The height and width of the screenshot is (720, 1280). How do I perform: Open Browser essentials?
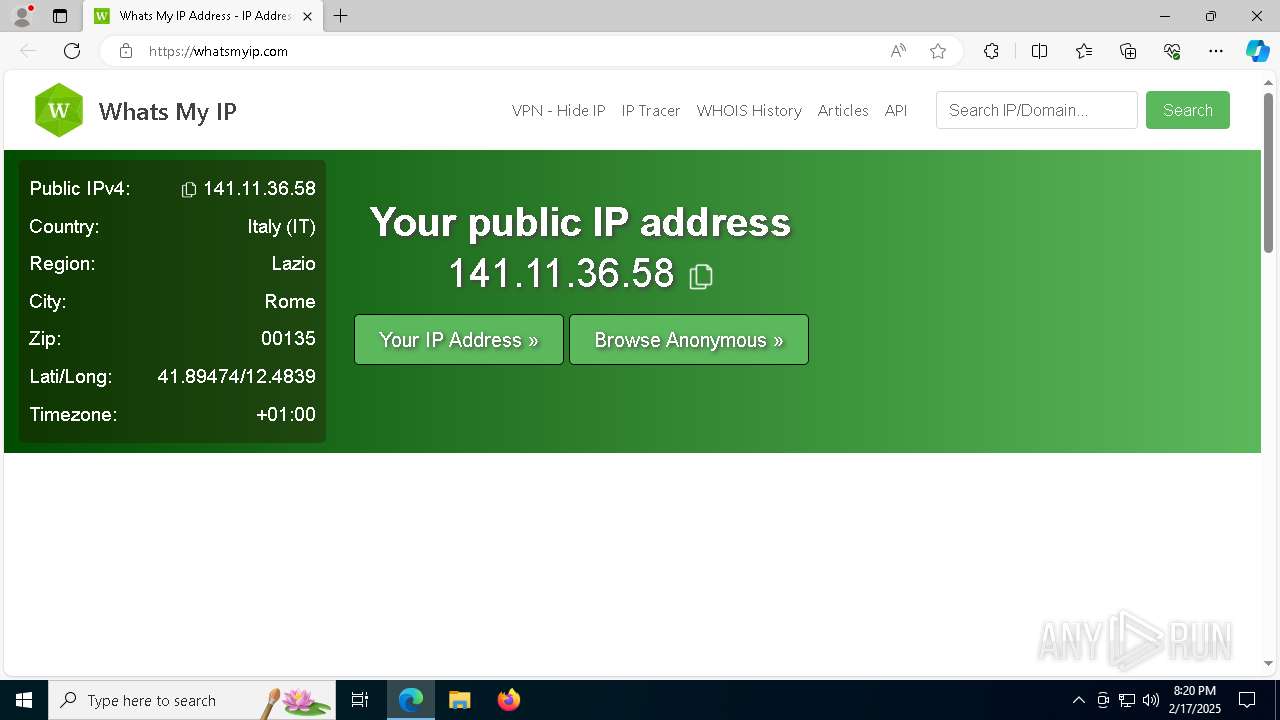pos(1172,51)
